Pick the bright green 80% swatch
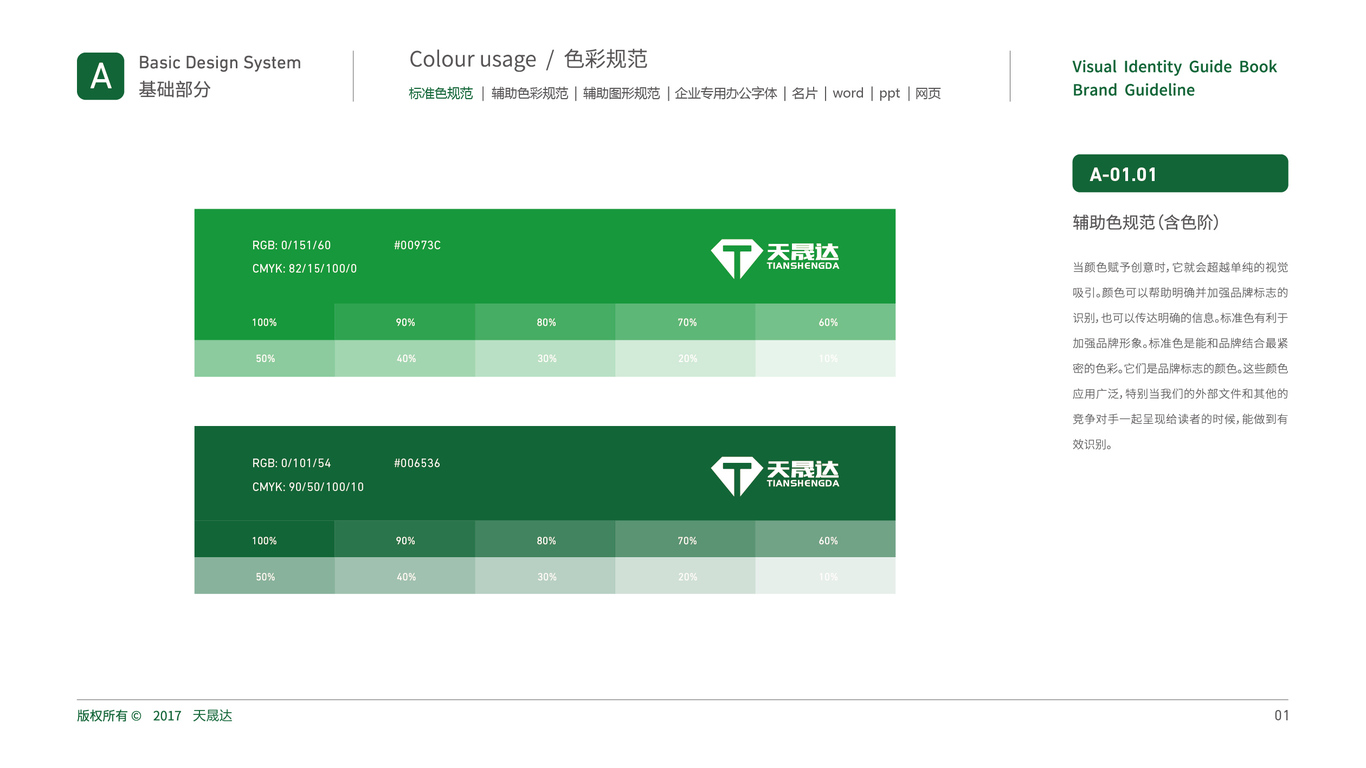This screenshot has height=768, width=1366. [x=545, y=322]
